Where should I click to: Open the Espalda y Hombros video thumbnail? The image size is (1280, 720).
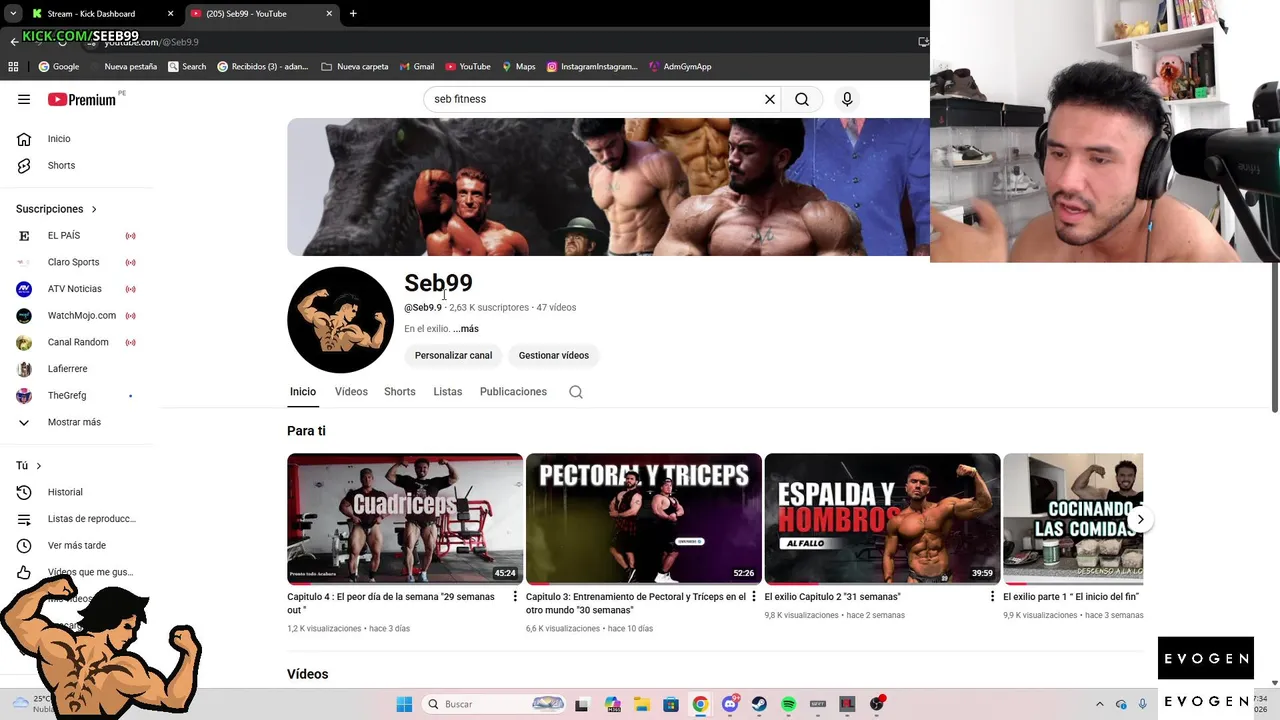pyautogui.click(x=882, y=519)
